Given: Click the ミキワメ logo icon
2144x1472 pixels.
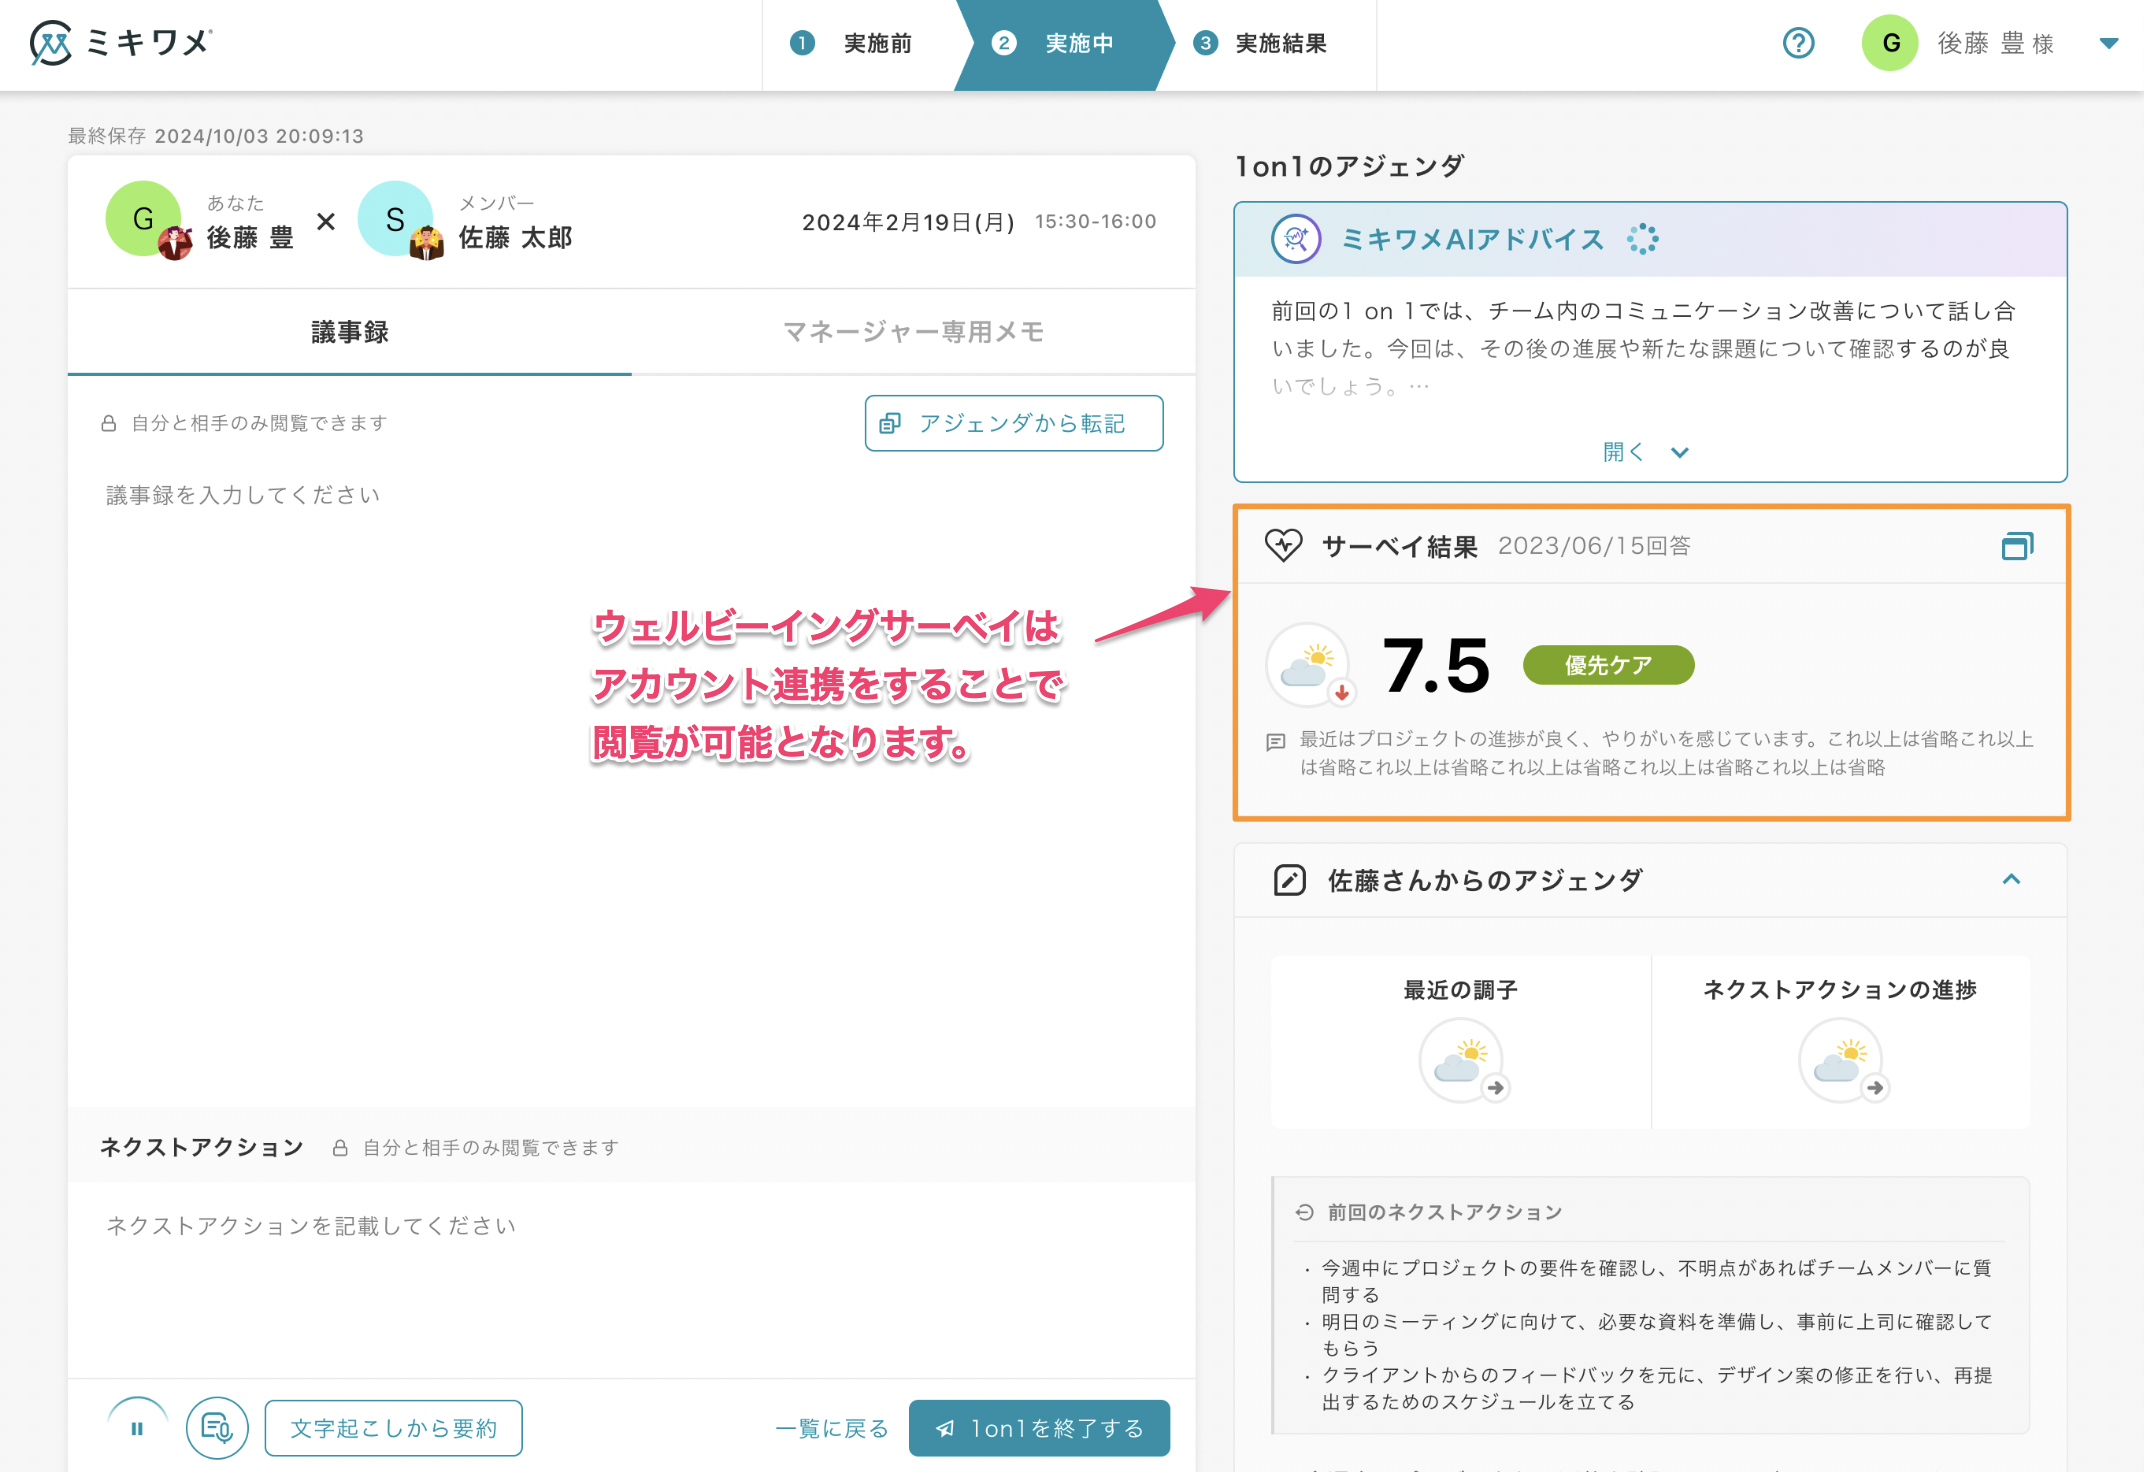Looking at the screenshot, I should pos(51,43).
